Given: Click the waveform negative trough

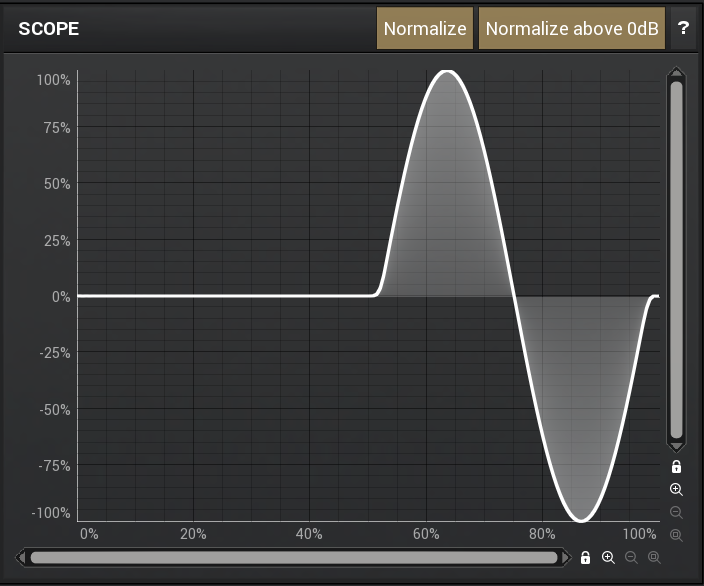Looking at the screenshot, I should point(581,520).
